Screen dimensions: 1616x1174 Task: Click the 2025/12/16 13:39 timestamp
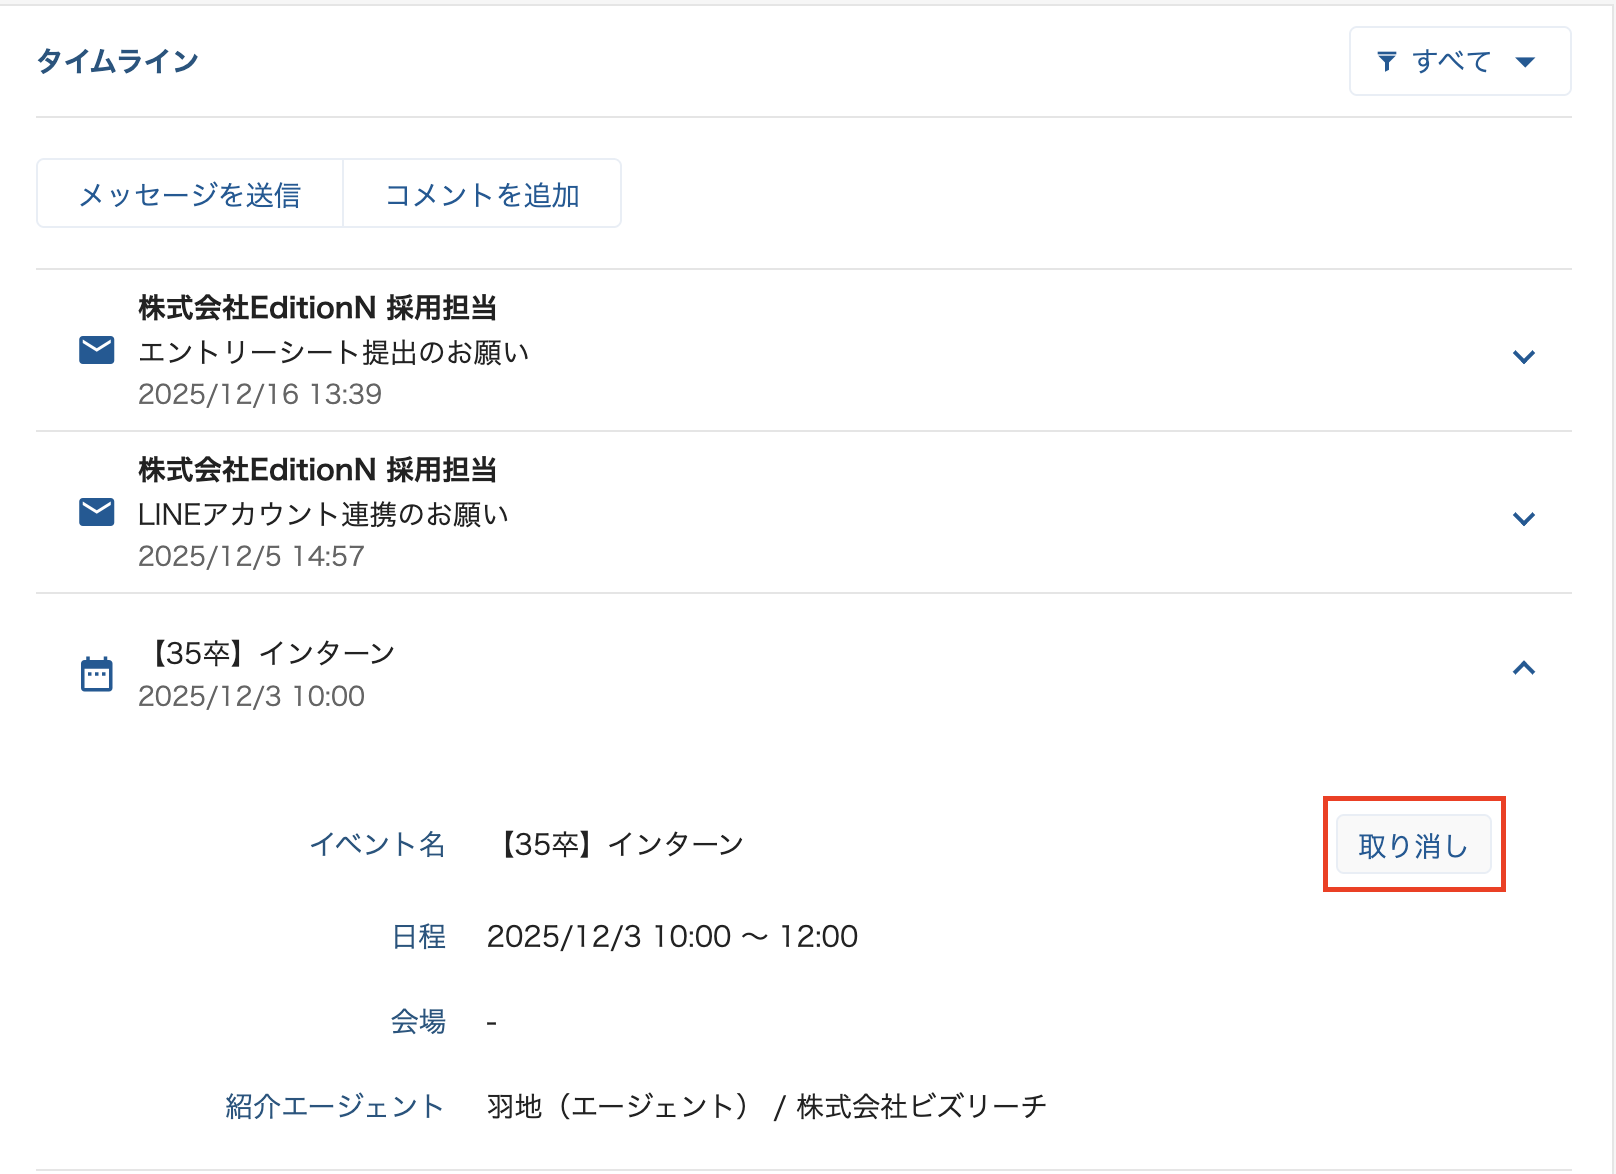[260, 394]
